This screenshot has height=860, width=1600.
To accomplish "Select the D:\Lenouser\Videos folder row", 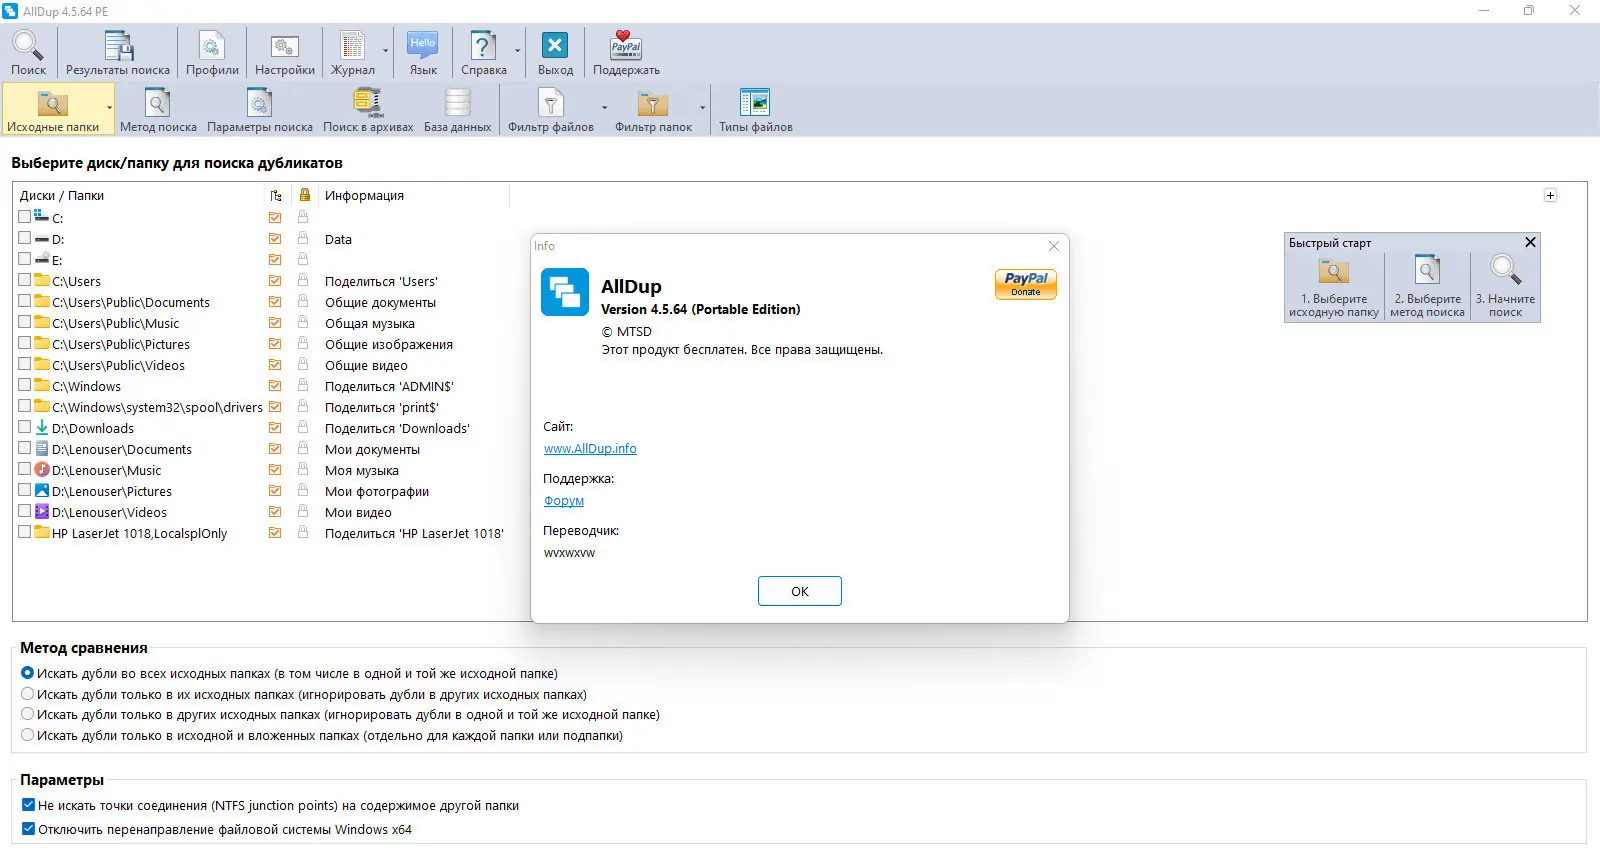I will pyautogui.click(x=109, y=512).
